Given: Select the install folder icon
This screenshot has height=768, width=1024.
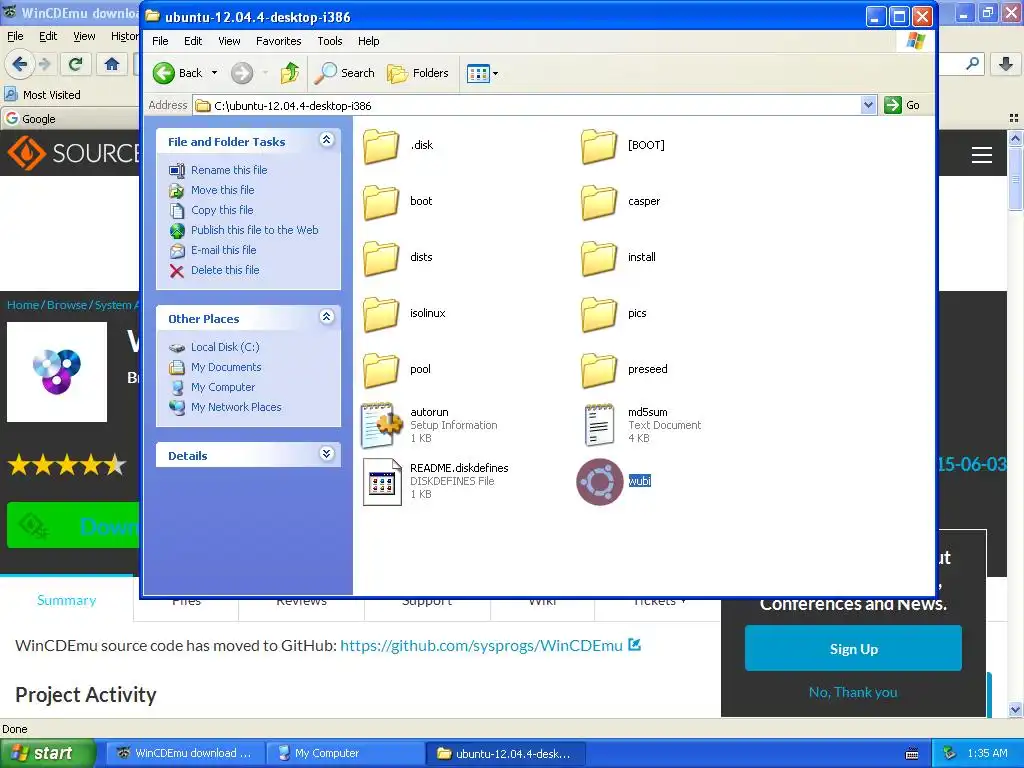Looking at the screenshot, I should 599,257.
